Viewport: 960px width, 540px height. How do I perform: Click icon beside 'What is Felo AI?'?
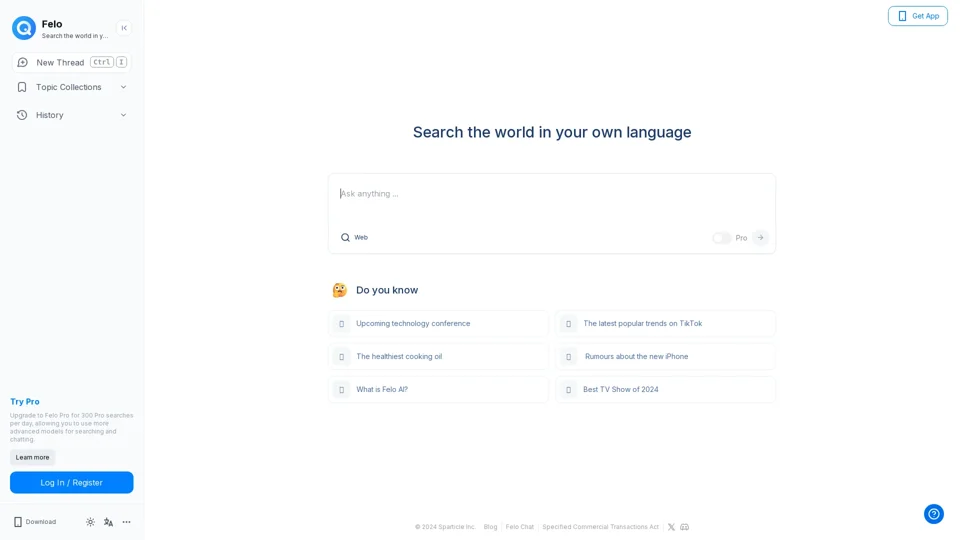pyautogui.click(x=342, y=390)
